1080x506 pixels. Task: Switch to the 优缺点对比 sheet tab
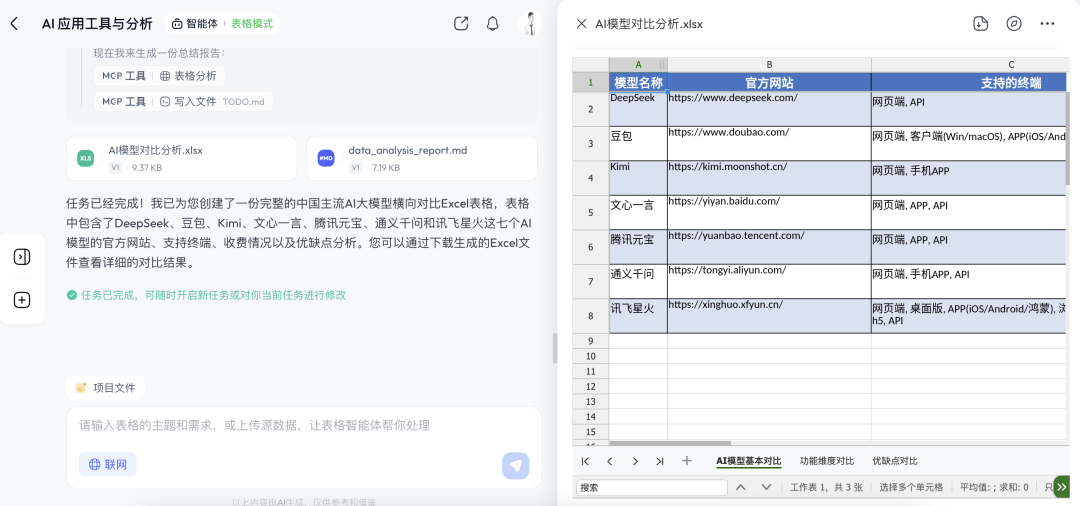[895, 461]
